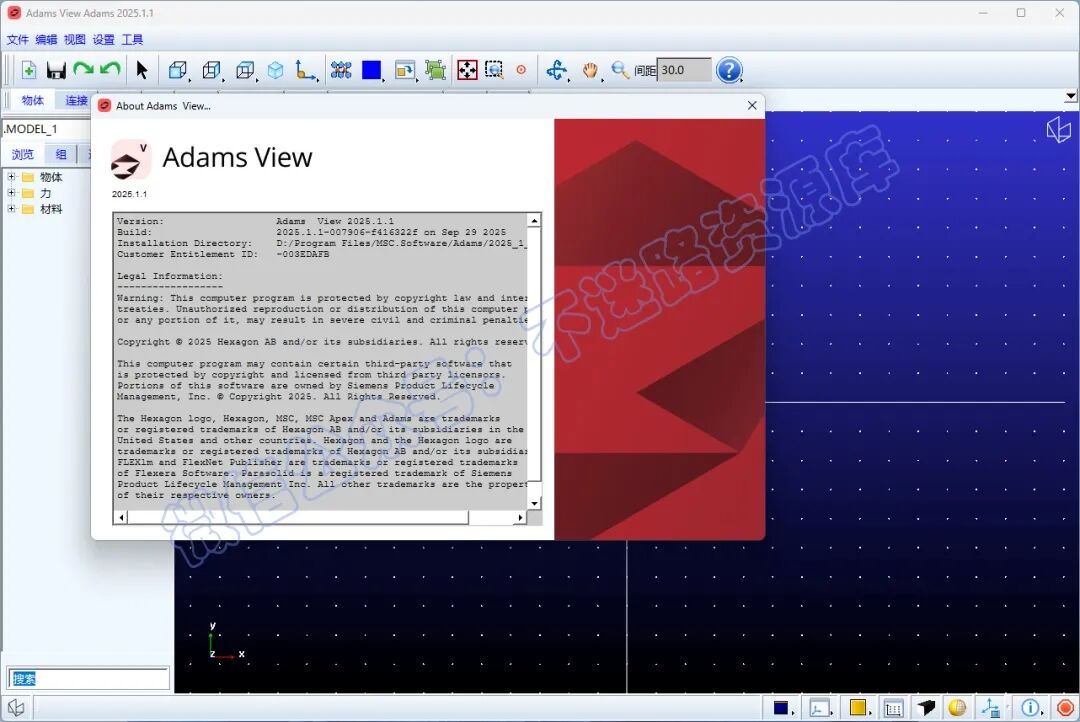Click the 'Legal Information:' heading in the About text
Screen dimensions: 1080x722
(169, 276)
